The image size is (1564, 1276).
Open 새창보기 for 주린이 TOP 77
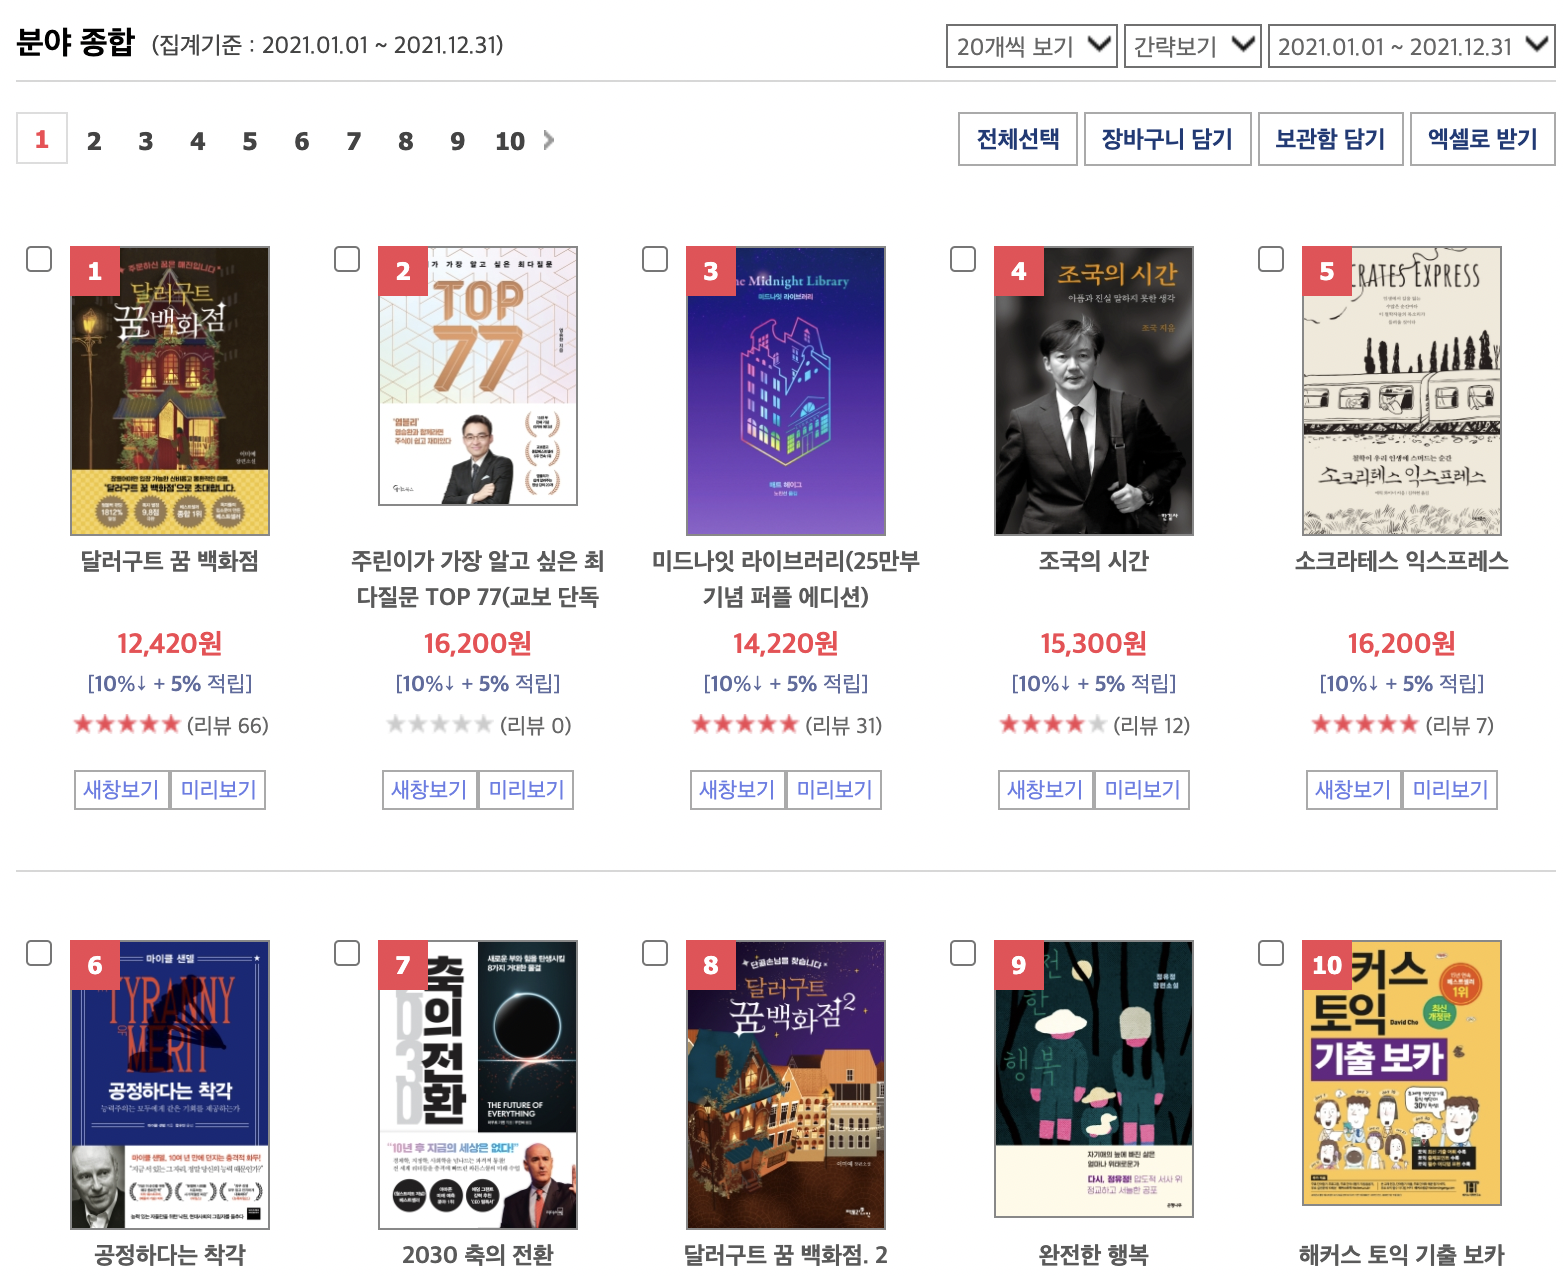tap(430, 790)
